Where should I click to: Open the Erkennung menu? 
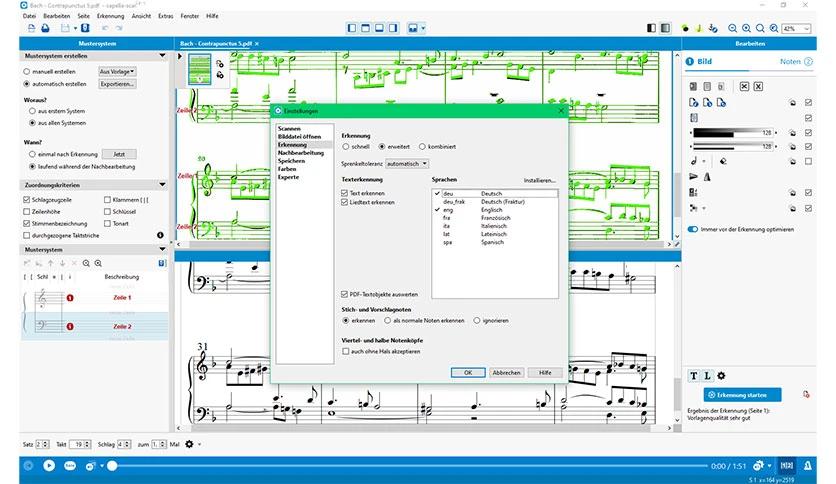[110, 16]
